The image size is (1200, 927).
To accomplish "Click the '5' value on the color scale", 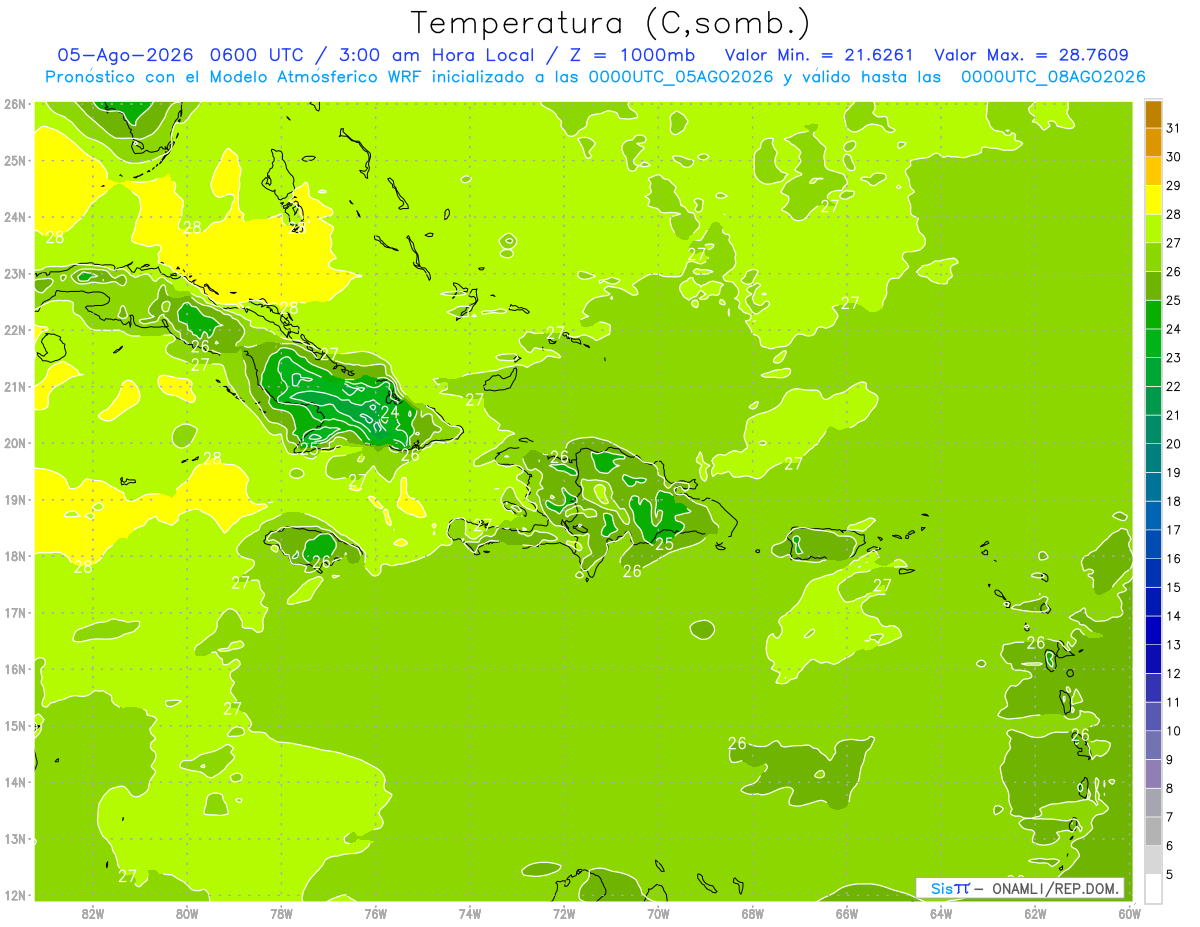I will click(x=1170, y=874).
